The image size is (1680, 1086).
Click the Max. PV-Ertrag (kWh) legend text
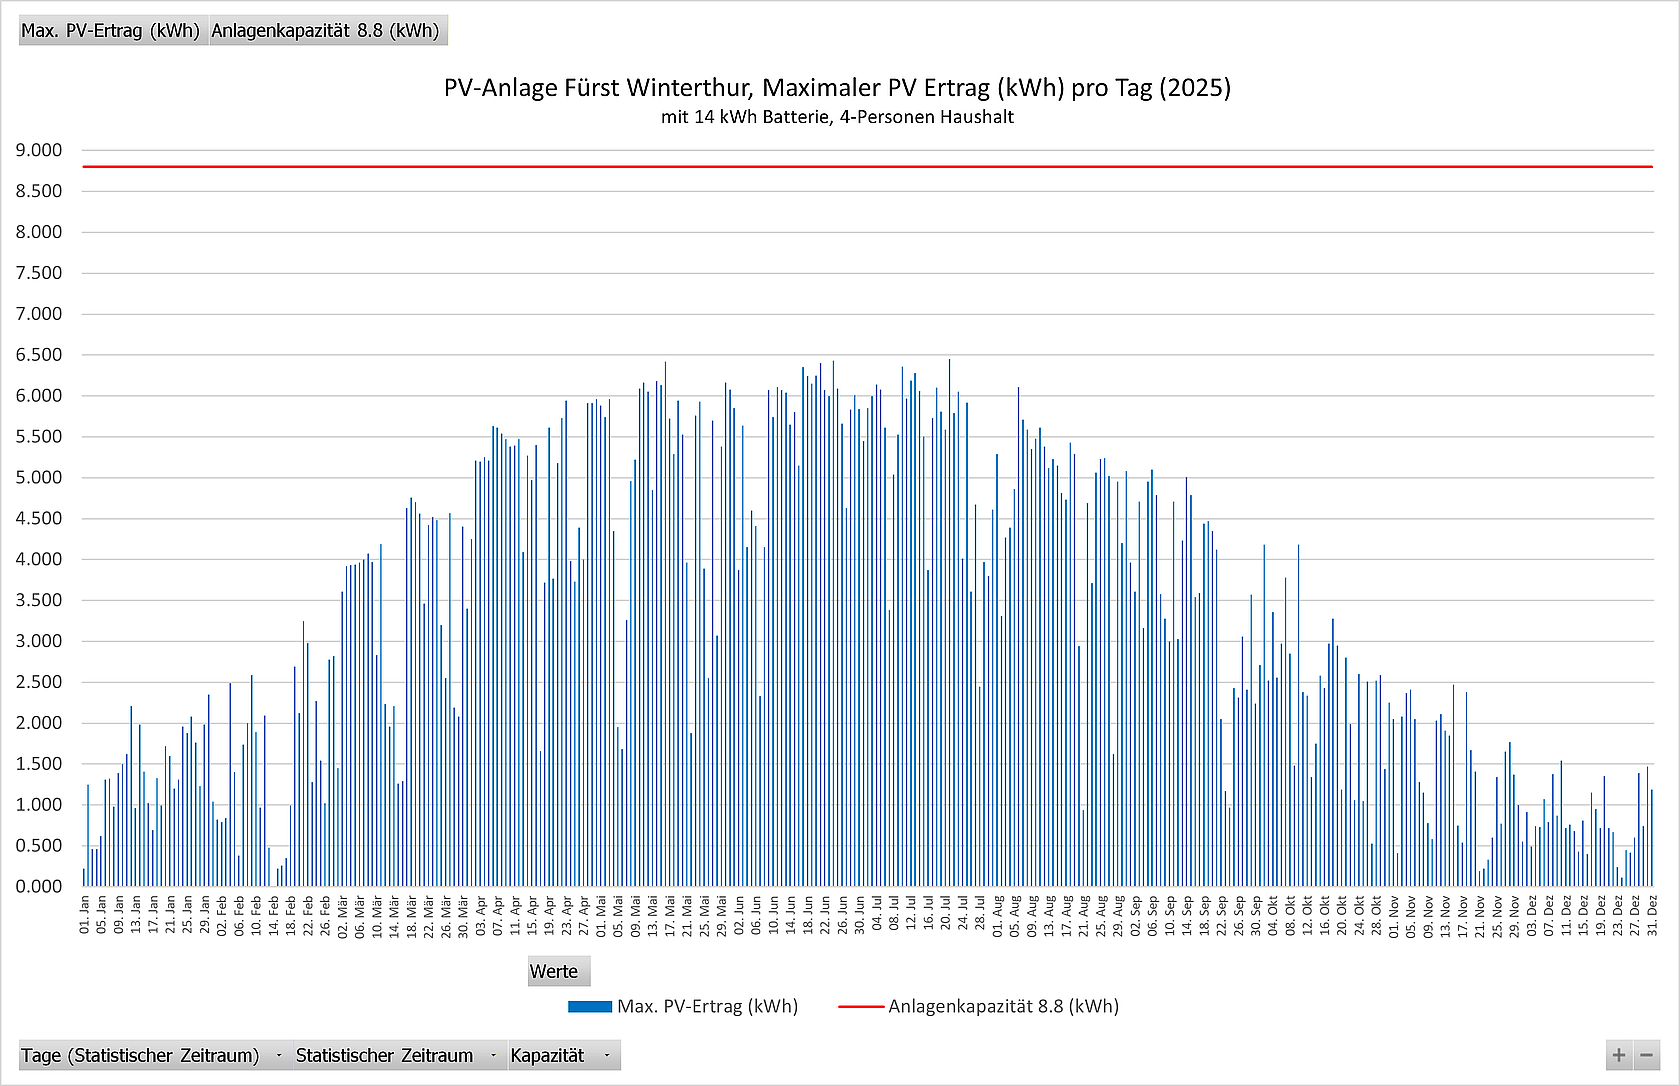[x=707, y=1007]
